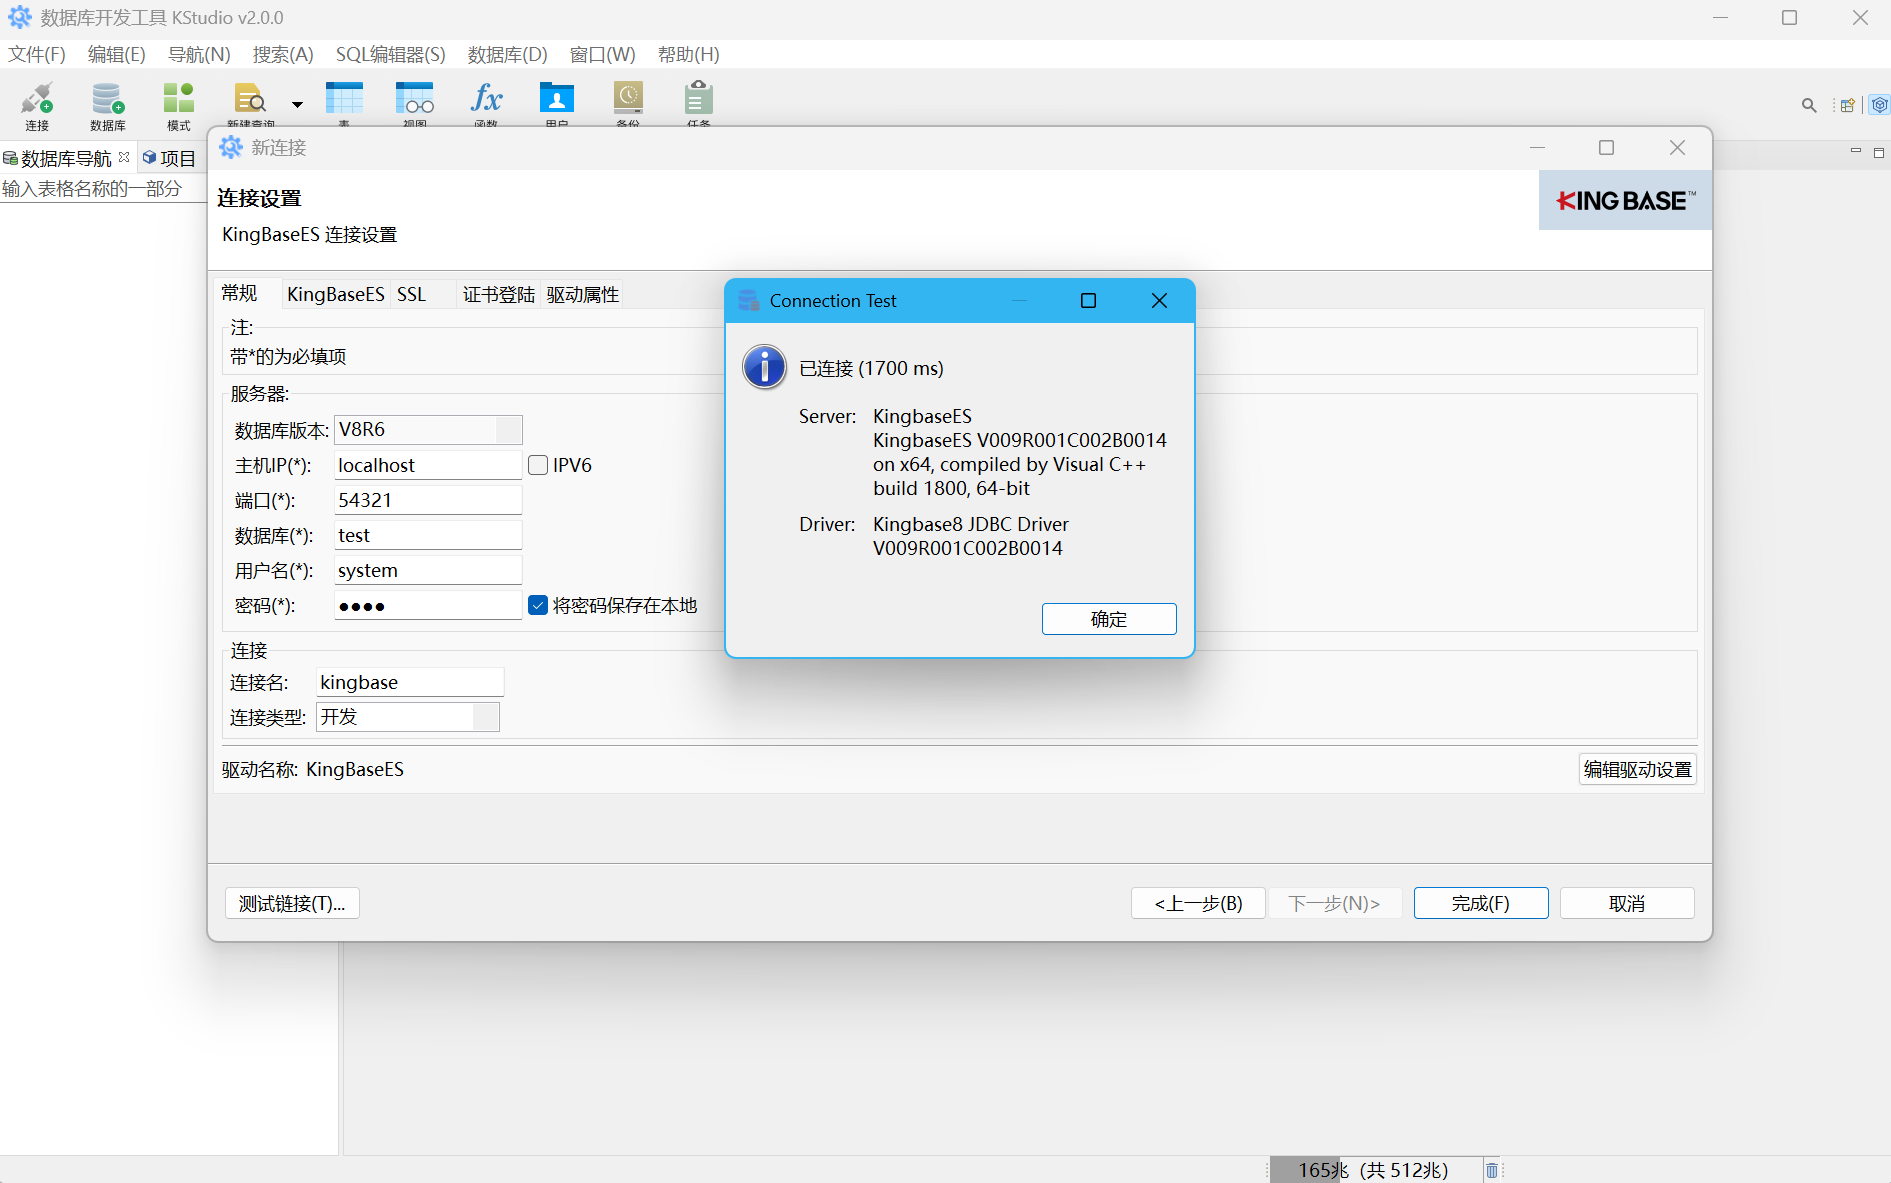Open the SQL编辑器(S) menu
The width and height of the screenshot is (1891, 1183).
391,54
